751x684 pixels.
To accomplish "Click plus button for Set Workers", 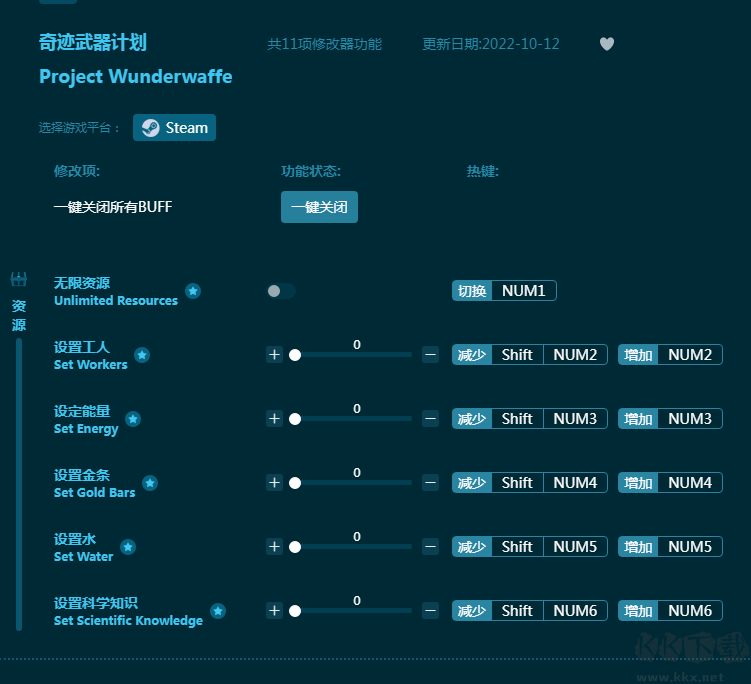I will click(274, 355).
